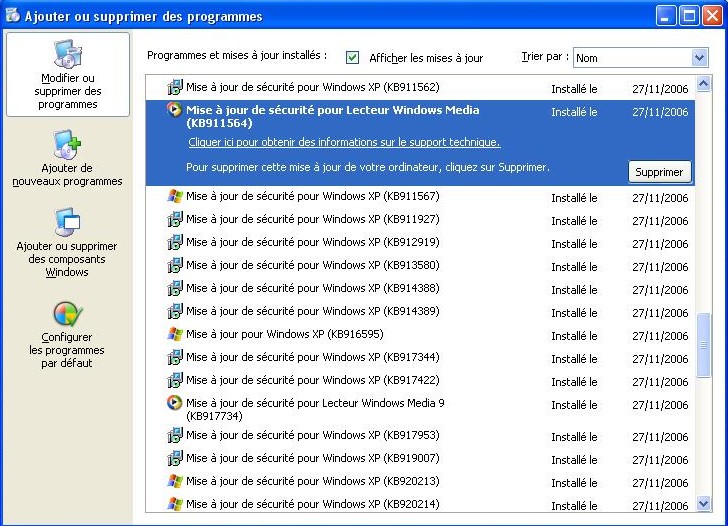This screenshot has width=728, height=526.
Task: Click the icon beside KB913580 update
Action: click(x=175, y=265)
